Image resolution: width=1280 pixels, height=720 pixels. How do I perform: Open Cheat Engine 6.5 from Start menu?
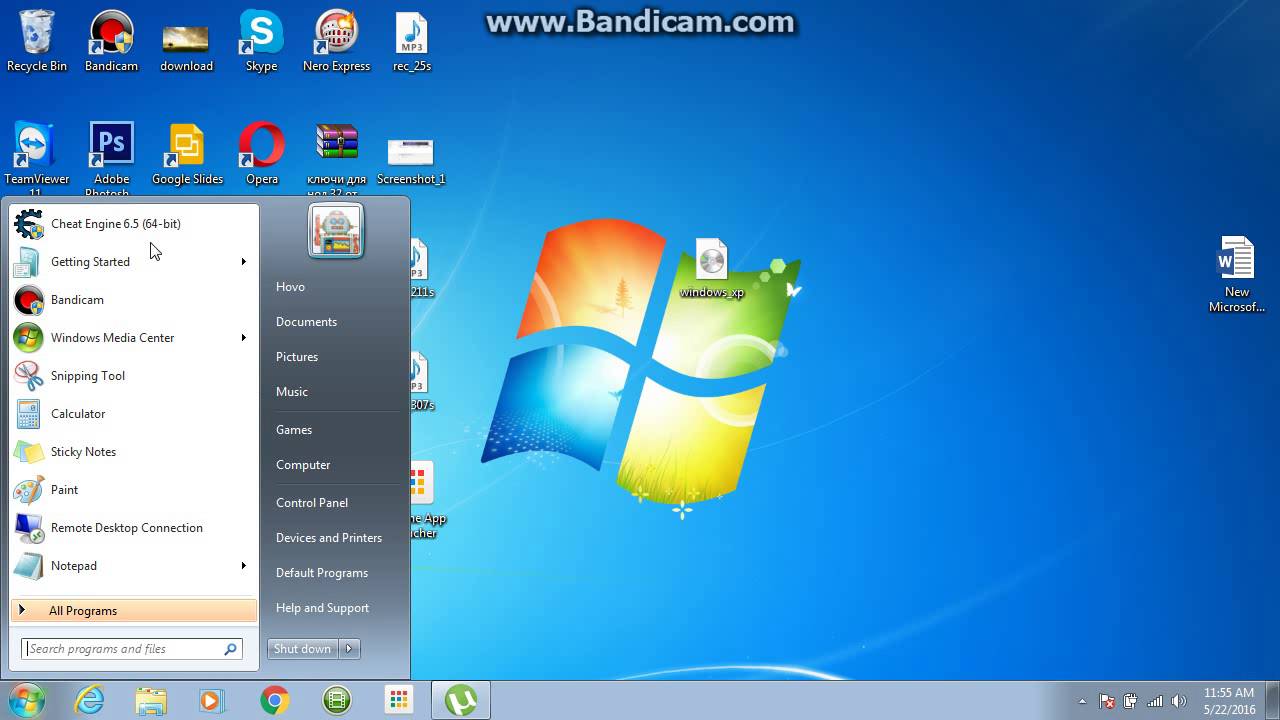[x=133, y=224]
